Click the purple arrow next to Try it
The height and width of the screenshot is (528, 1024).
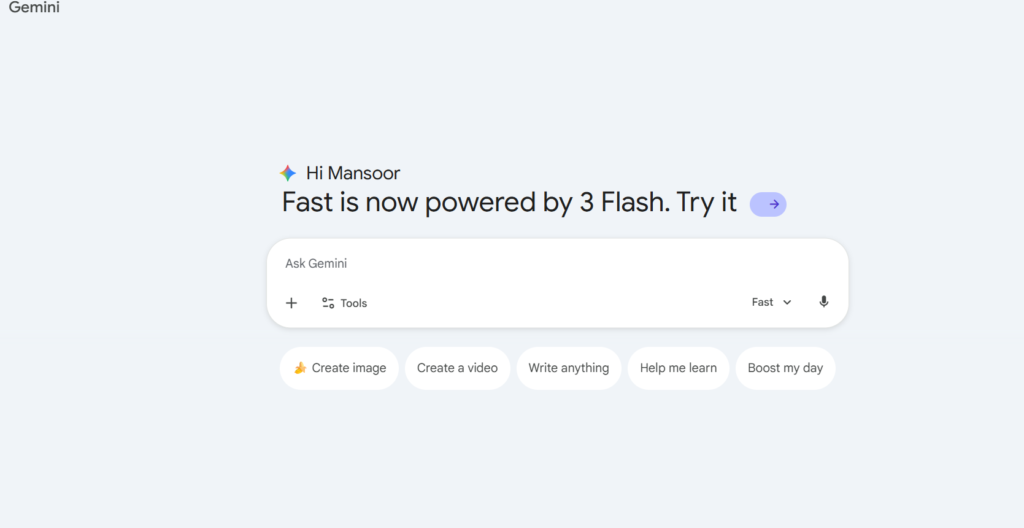point(768,204)
